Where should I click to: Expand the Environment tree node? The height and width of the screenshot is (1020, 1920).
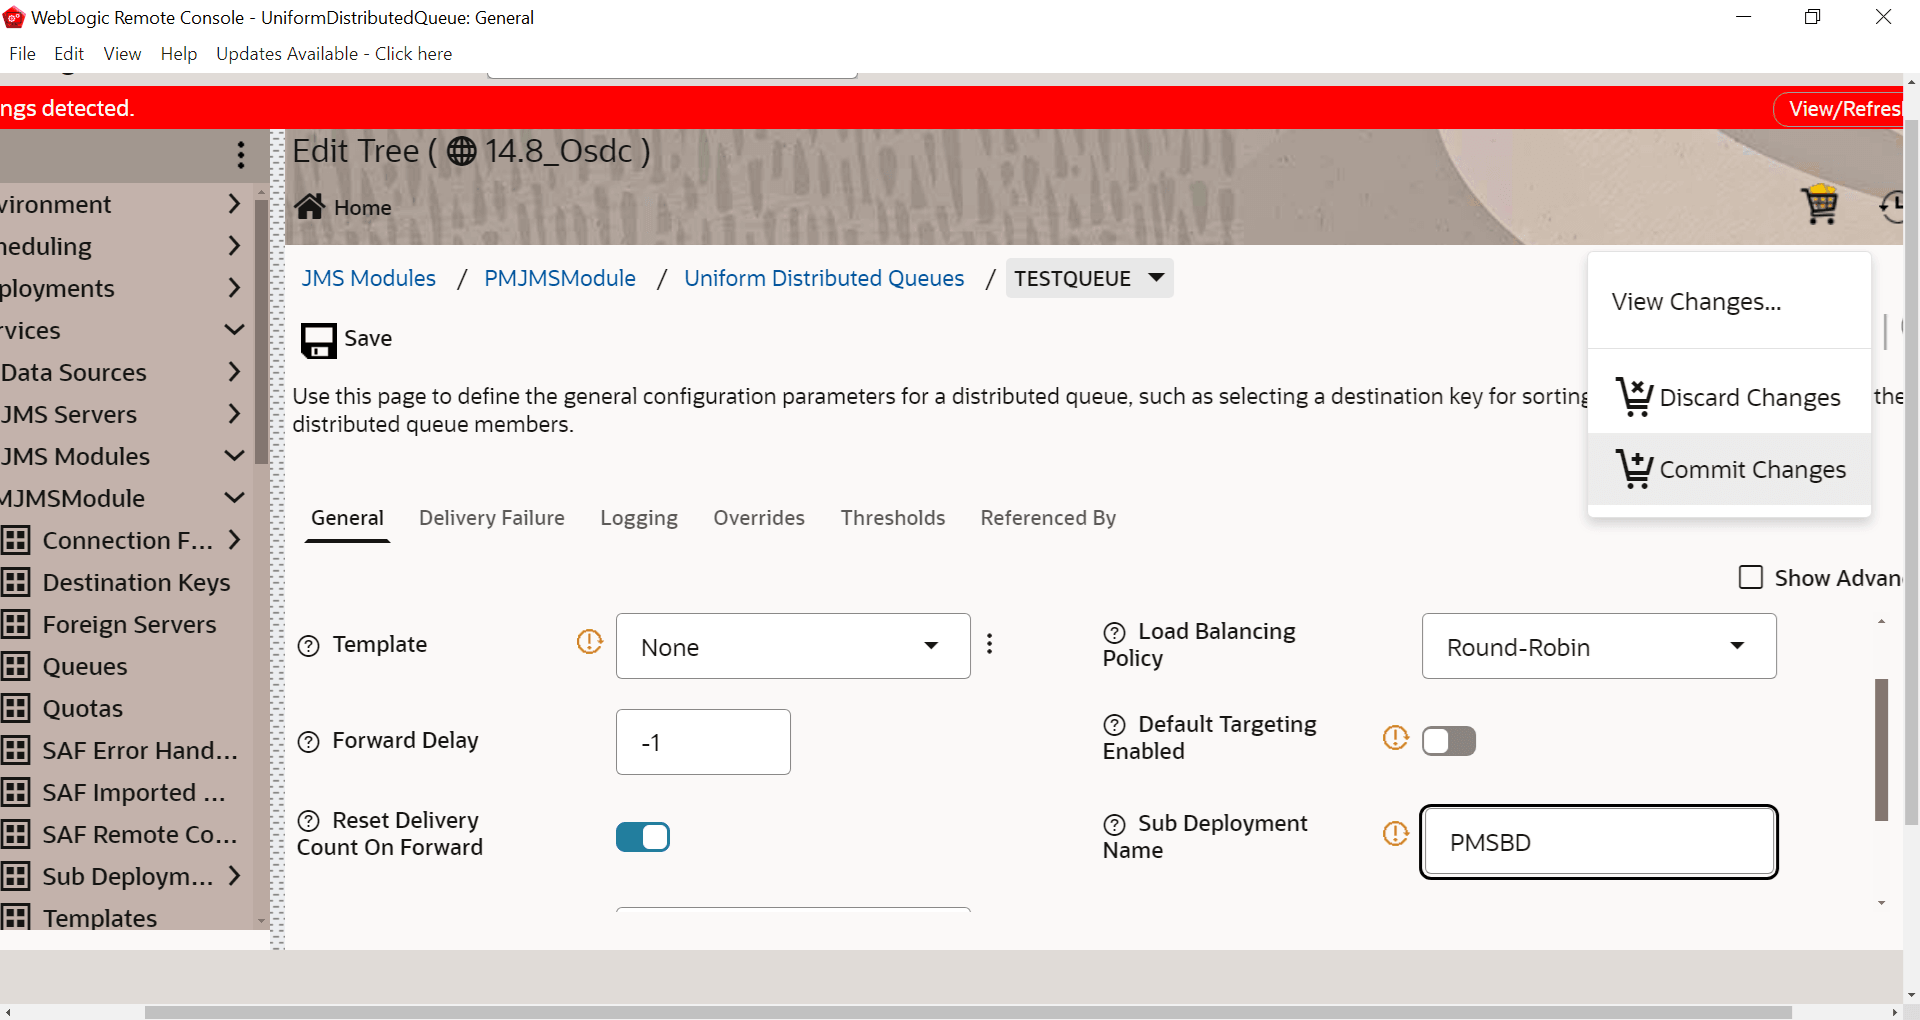(x=234, y=204)
